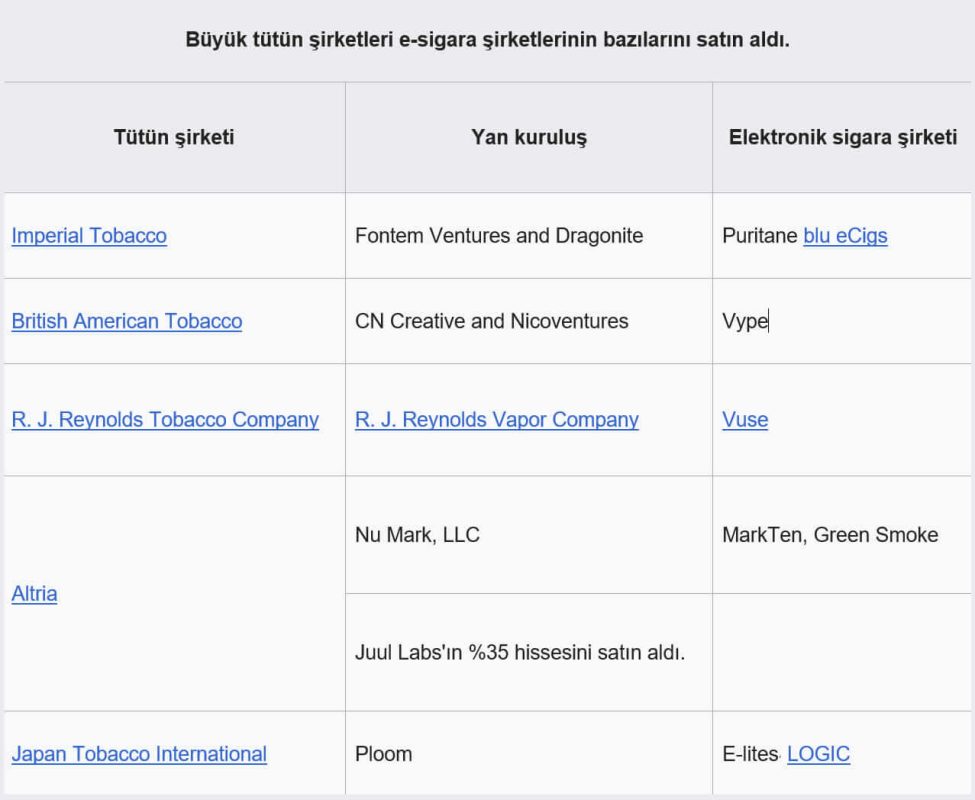The image size is (975, 800).
Task: Select the 'Tütün şirketi' column header
Action: pyautogui.click(x=174, y=137)
